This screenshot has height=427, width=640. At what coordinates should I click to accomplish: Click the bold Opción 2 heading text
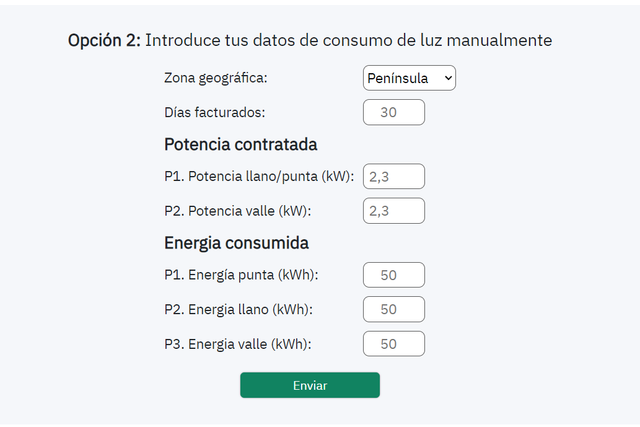[x=104, y=40]
